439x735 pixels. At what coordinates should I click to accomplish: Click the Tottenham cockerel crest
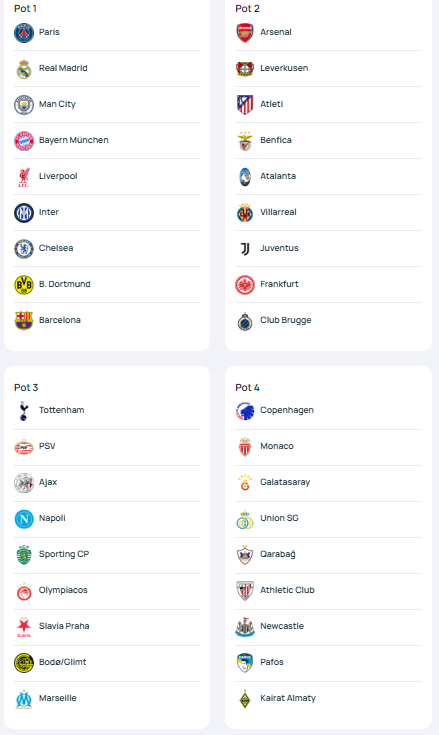(x=24, y=411)
